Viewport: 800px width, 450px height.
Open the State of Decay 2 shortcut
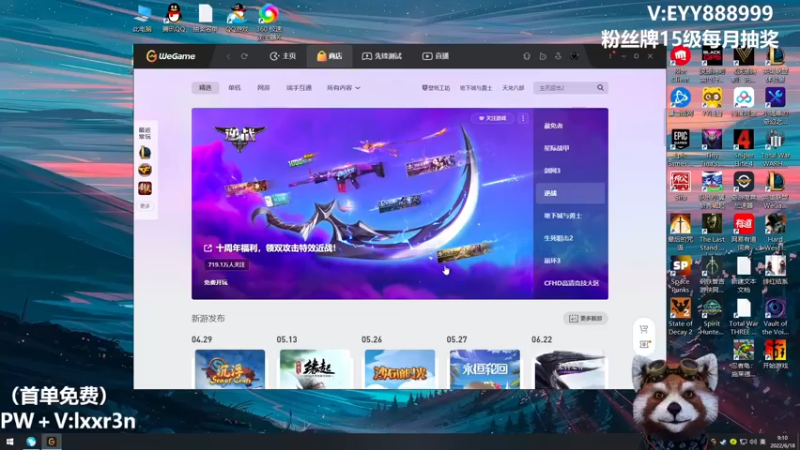680,316
